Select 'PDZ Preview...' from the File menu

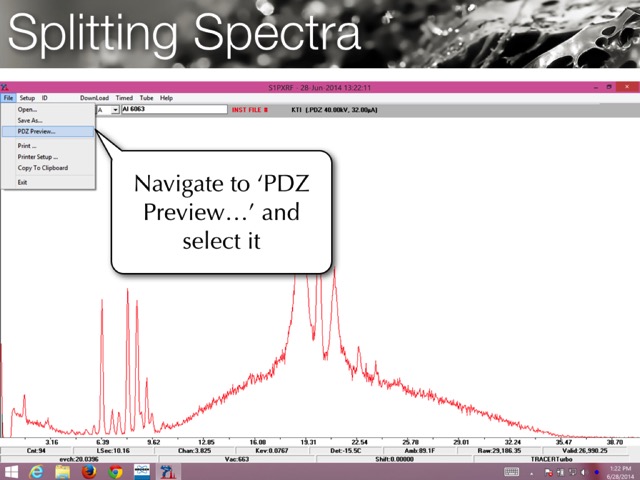click(x=36, y=131)
